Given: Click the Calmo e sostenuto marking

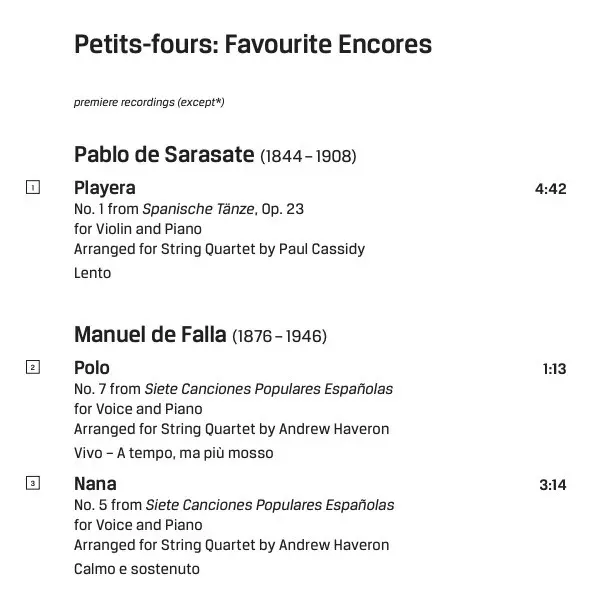Looking at the screenshot, I should pos(137,569).
